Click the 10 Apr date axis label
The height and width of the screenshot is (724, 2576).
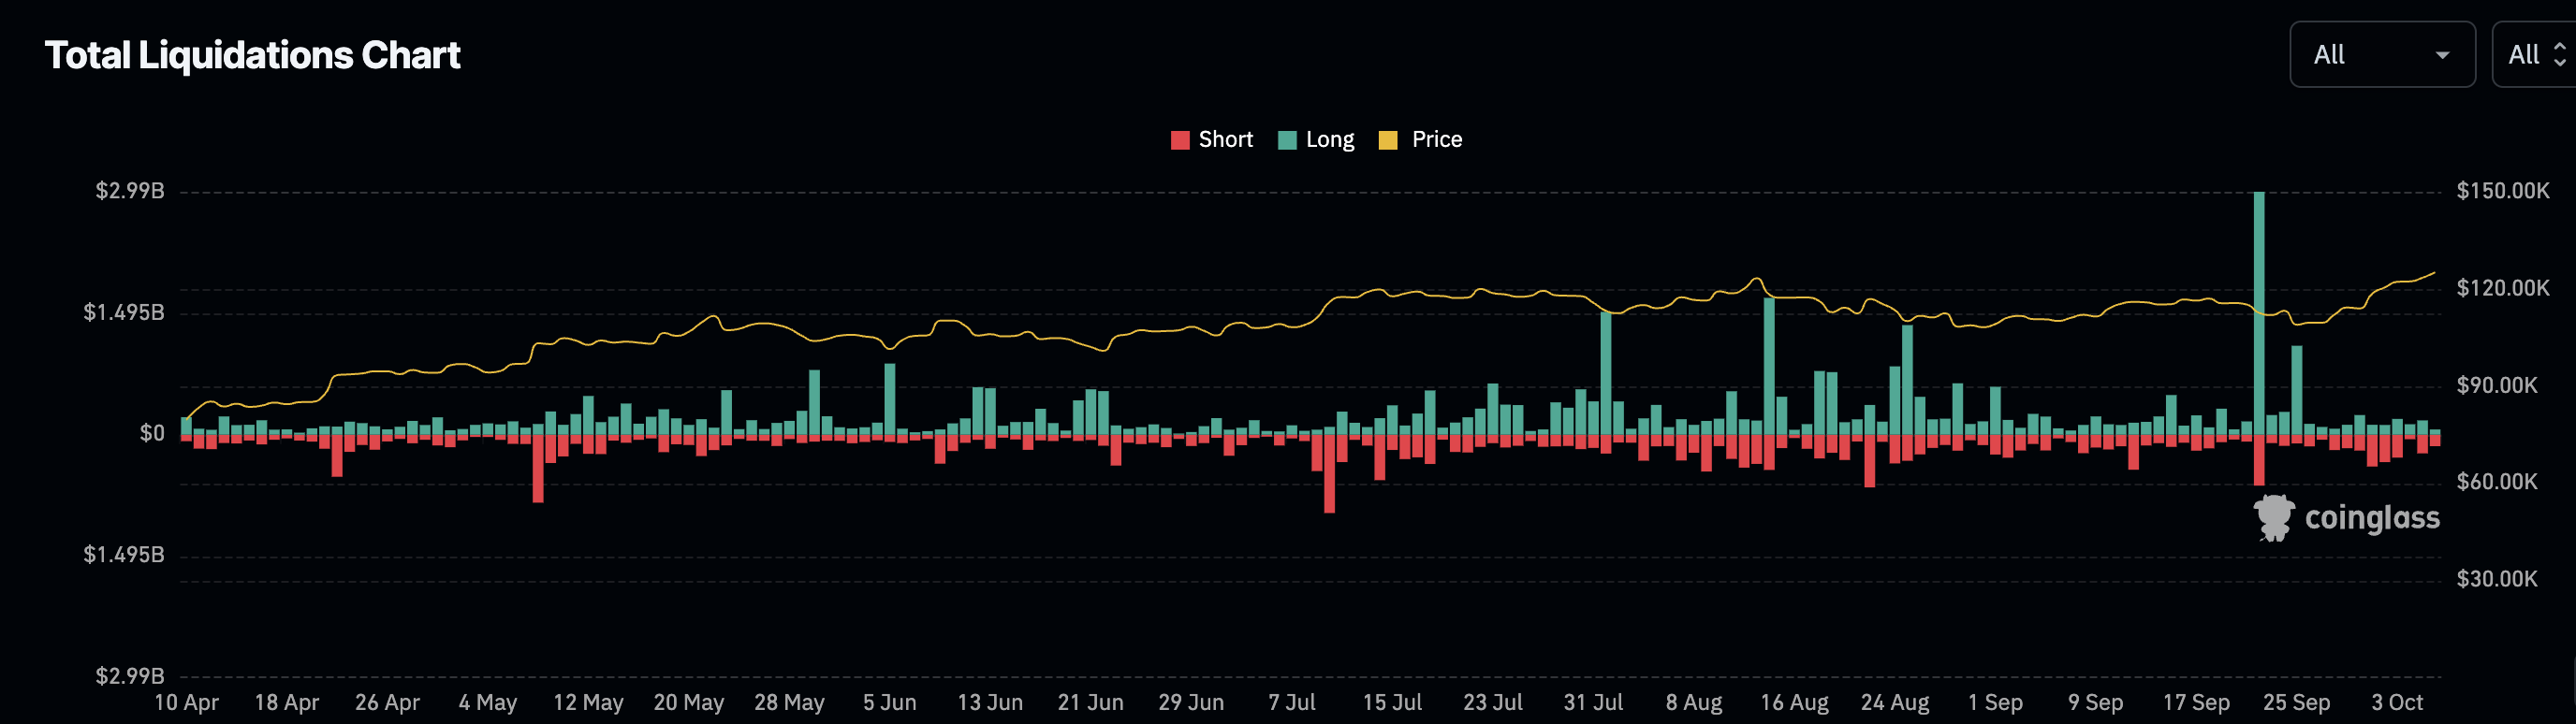186,702
